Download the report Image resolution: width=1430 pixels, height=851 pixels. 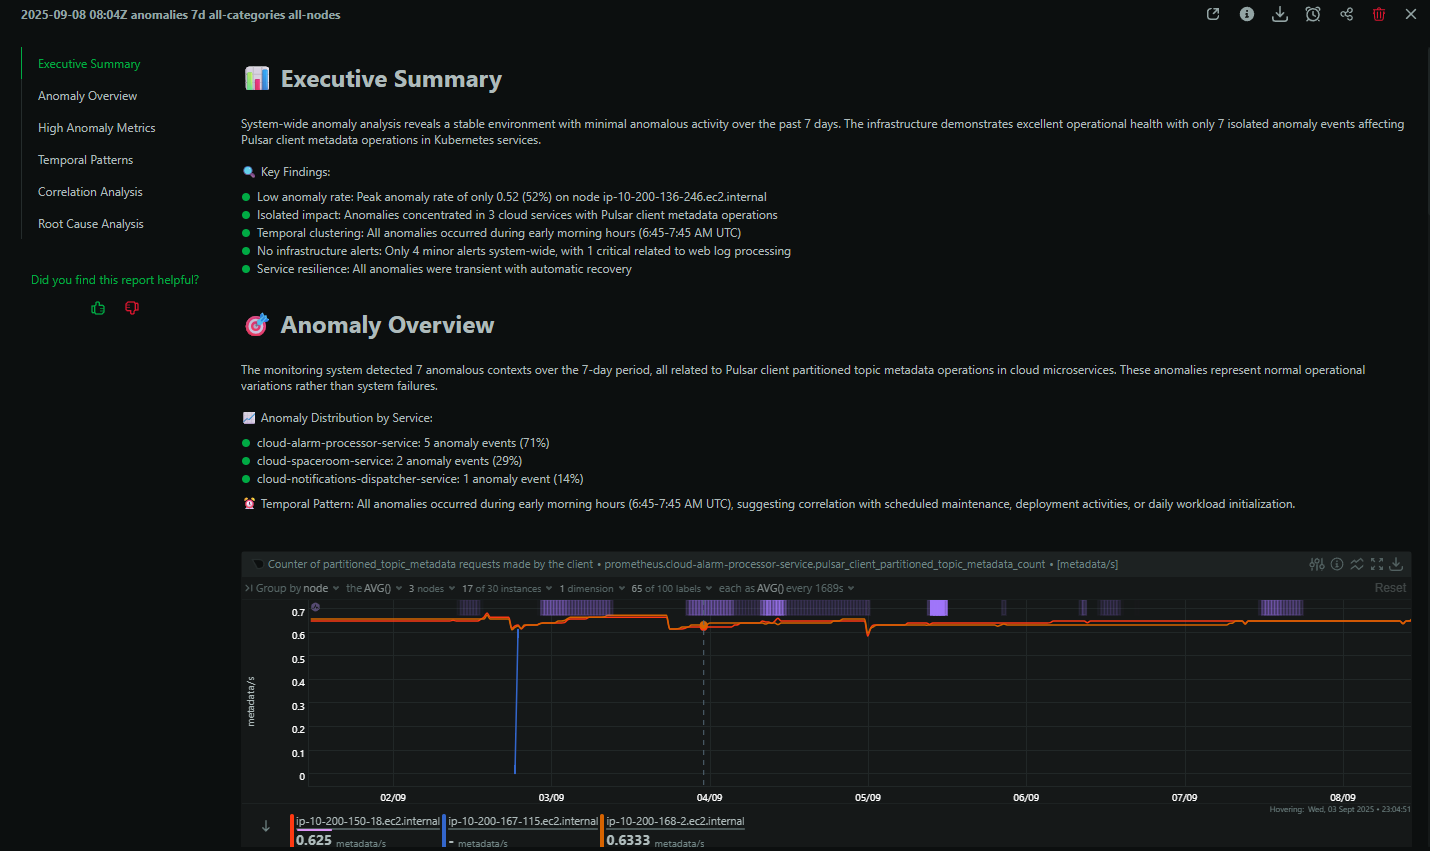(1280, 14)
